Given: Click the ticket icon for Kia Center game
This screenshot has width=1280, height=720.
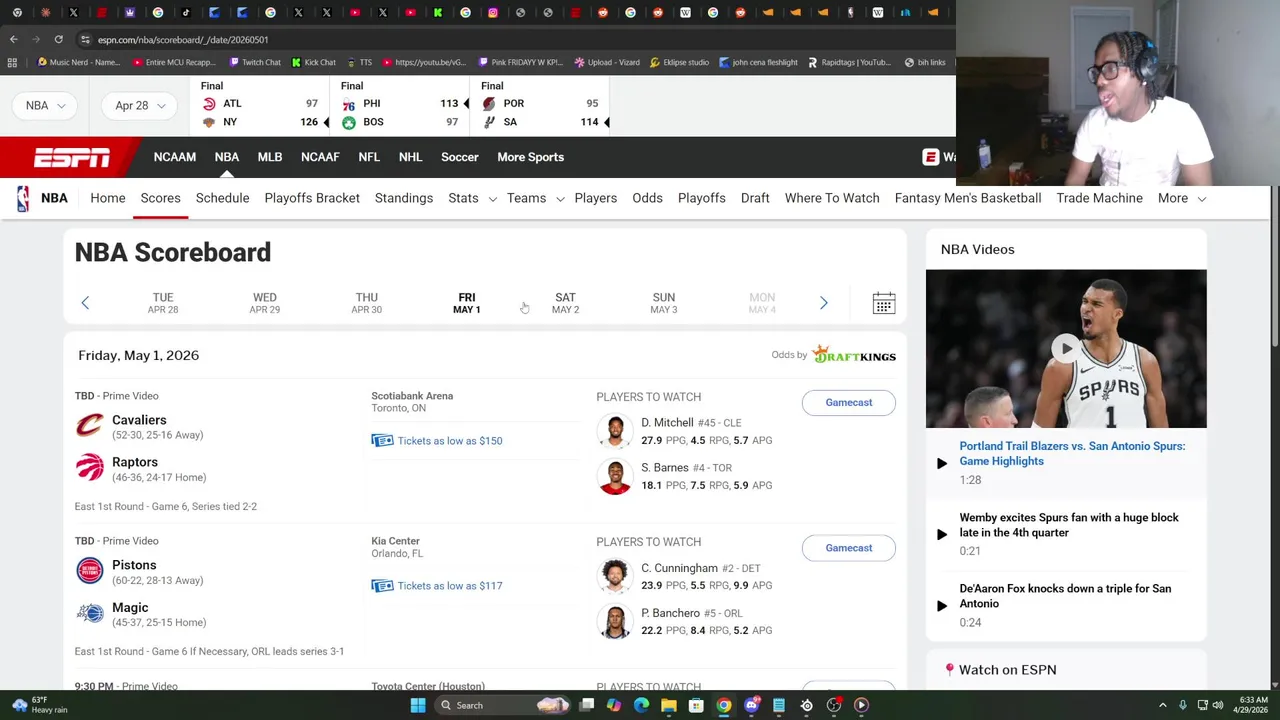Looking at the screenshot, I should pos(382,586).
